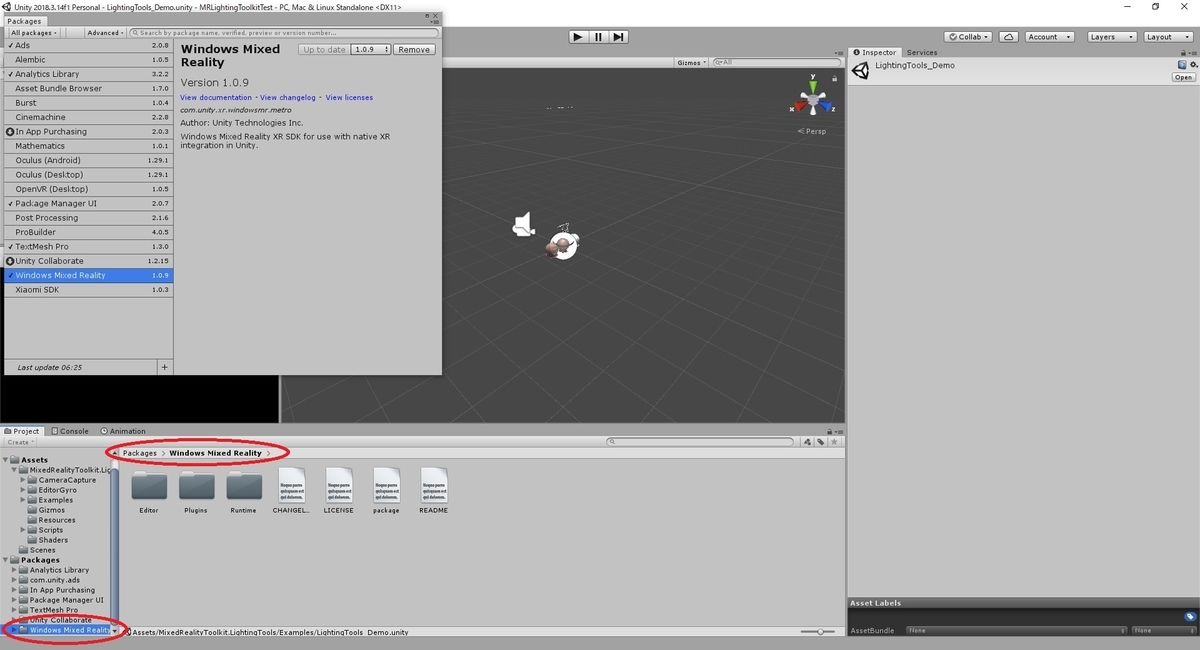Open the View documentation link
Image resolution: width=1200 pixels, height=650 pixels.
tap(216, 97)
